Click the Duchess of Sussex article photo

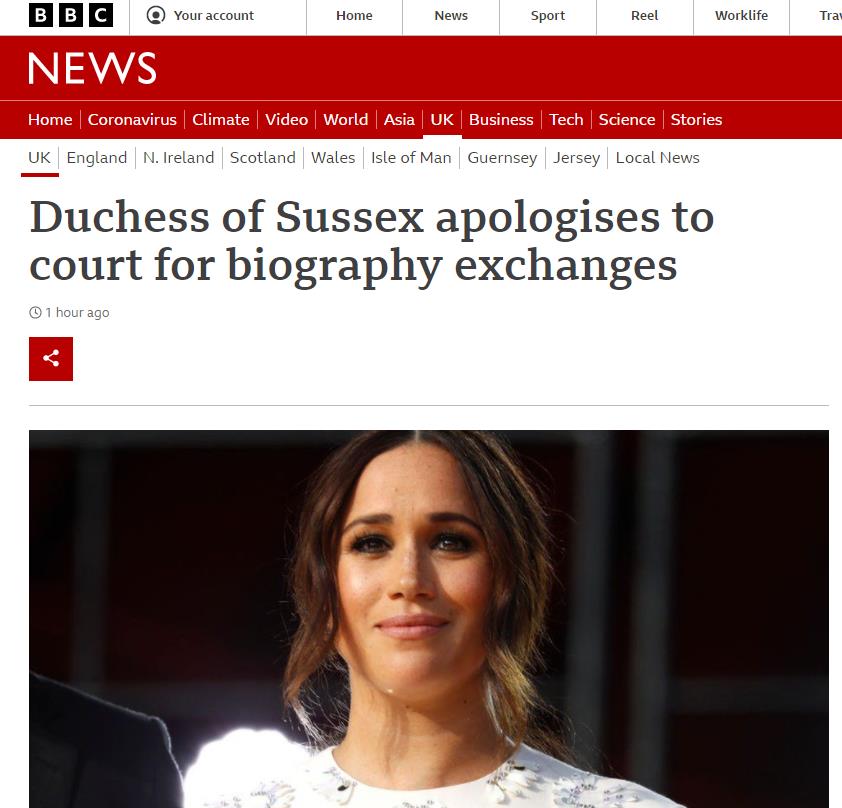coord(429,618)
